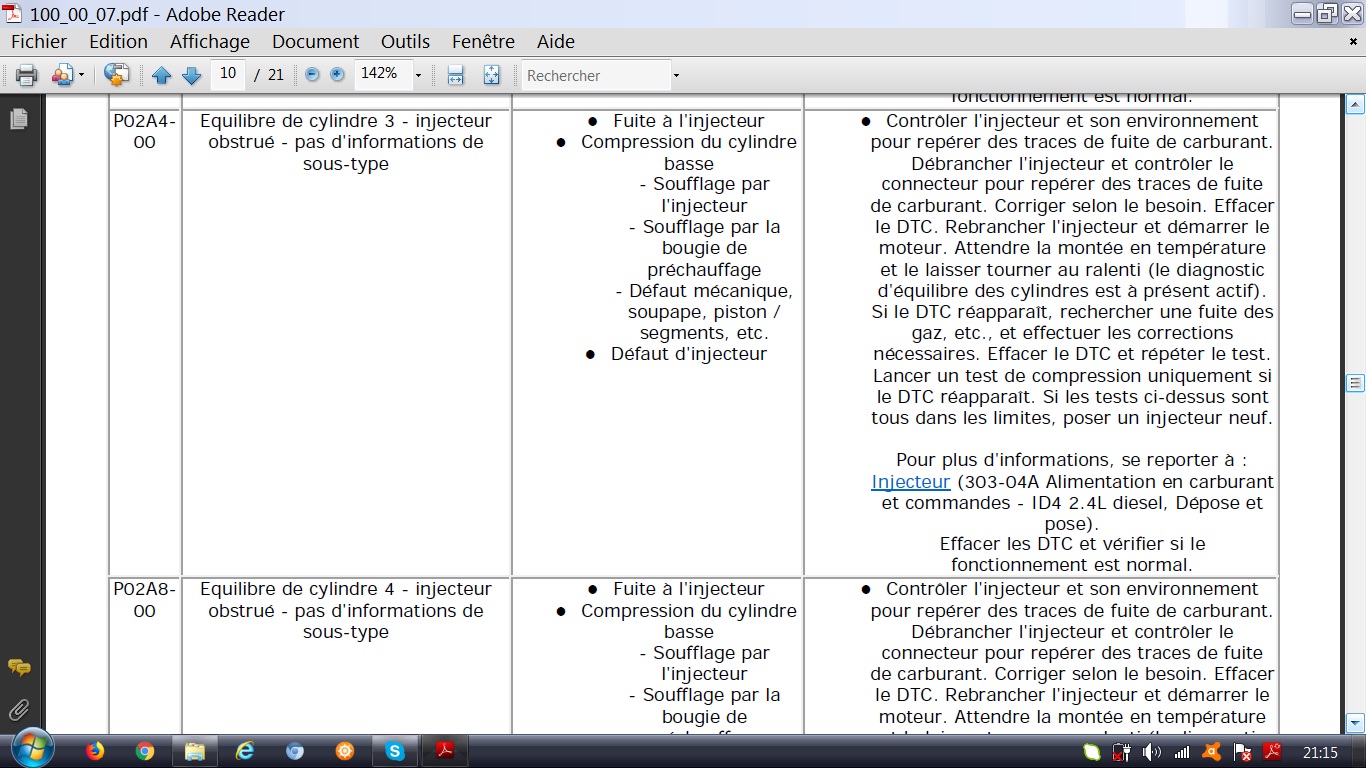Open Skype from the Windows taskbar
The width and height of the screenshot is (1366, 768).
coord(395,751)
